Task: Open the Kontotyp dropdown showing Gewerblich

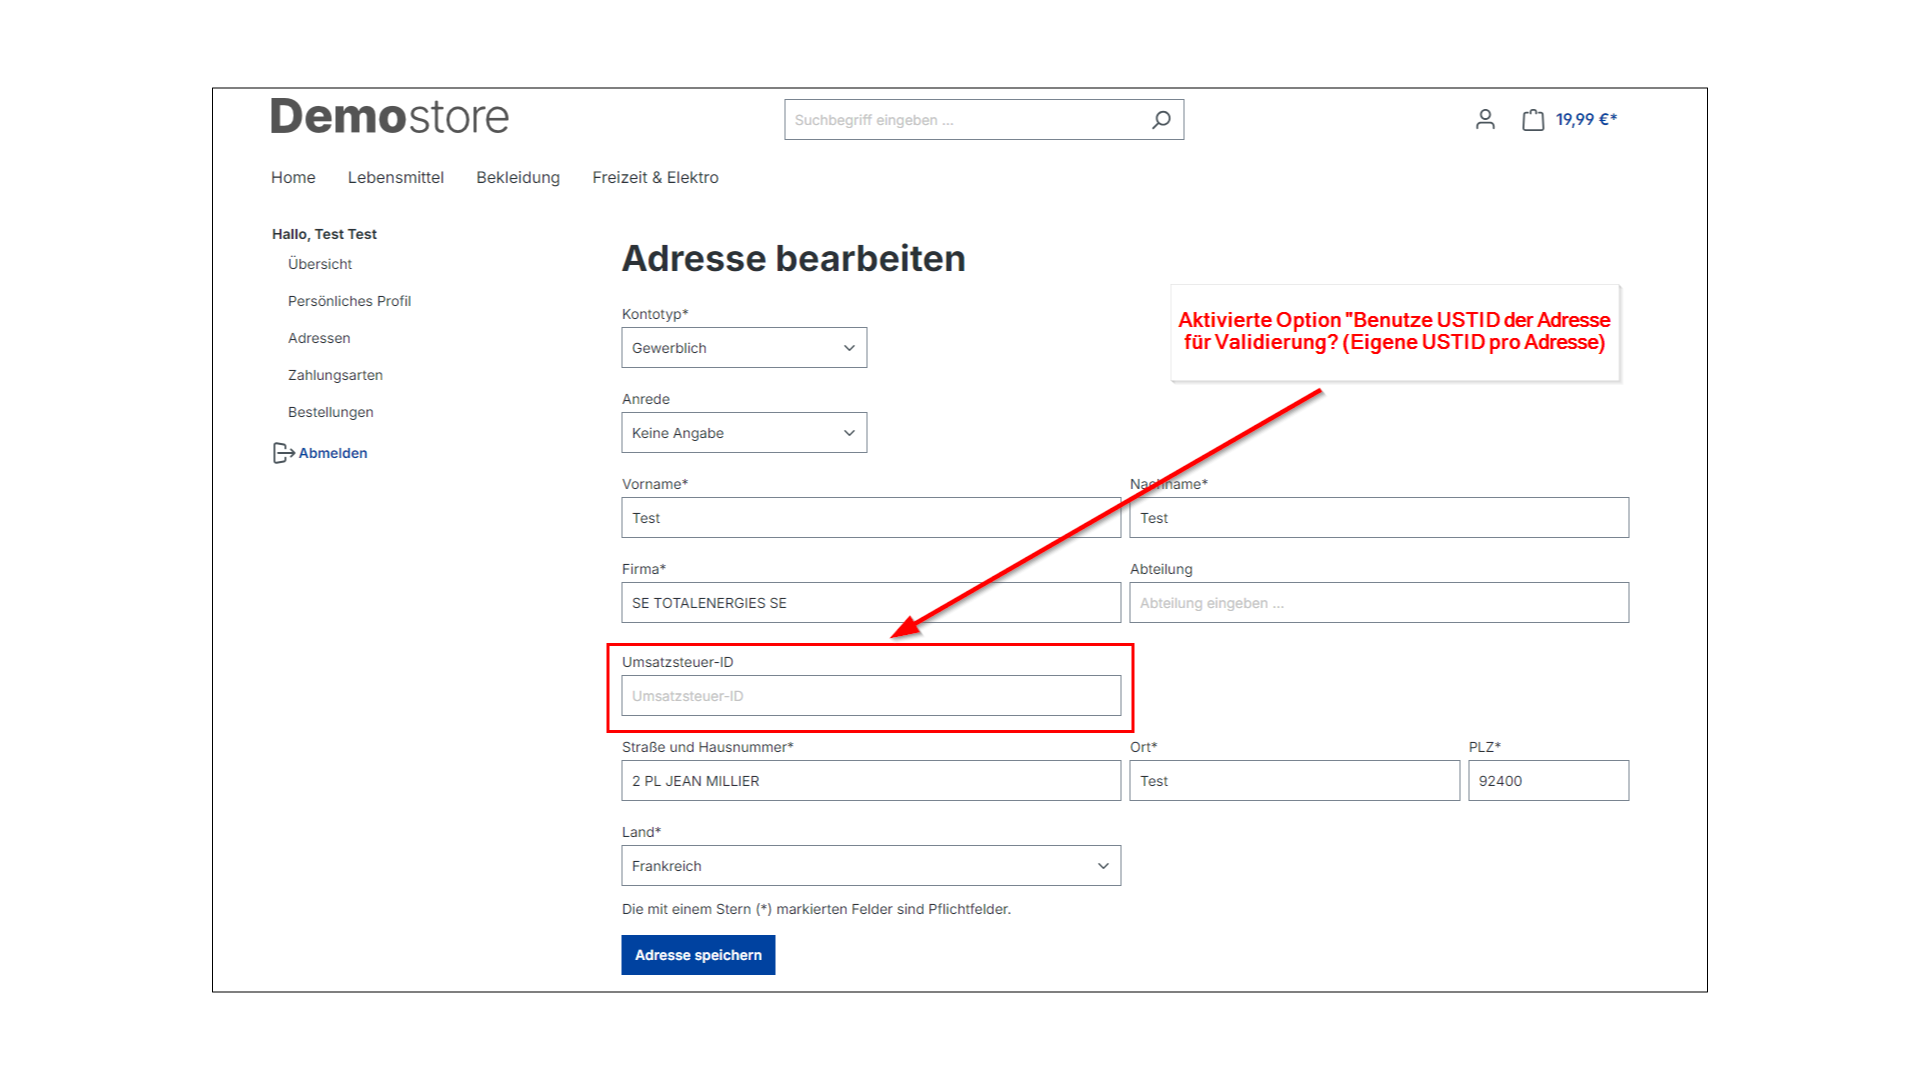Action: click(x=744, y=348)
